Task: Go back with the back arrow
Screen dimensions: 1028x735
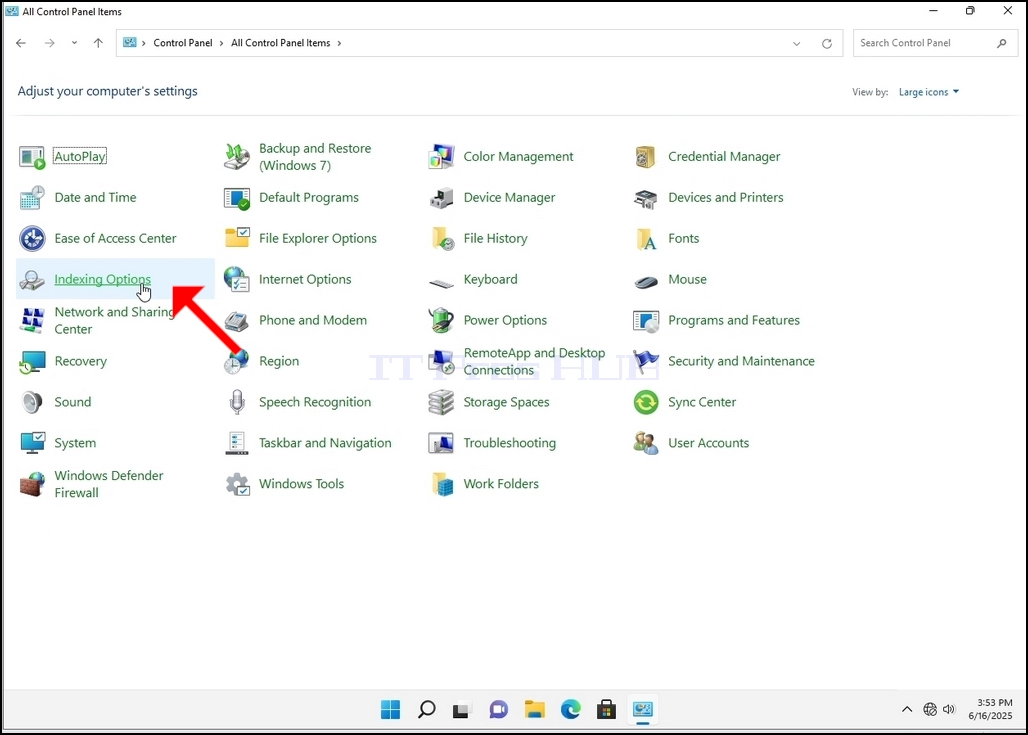Action: pyautogui.click(x=21, y=43)
